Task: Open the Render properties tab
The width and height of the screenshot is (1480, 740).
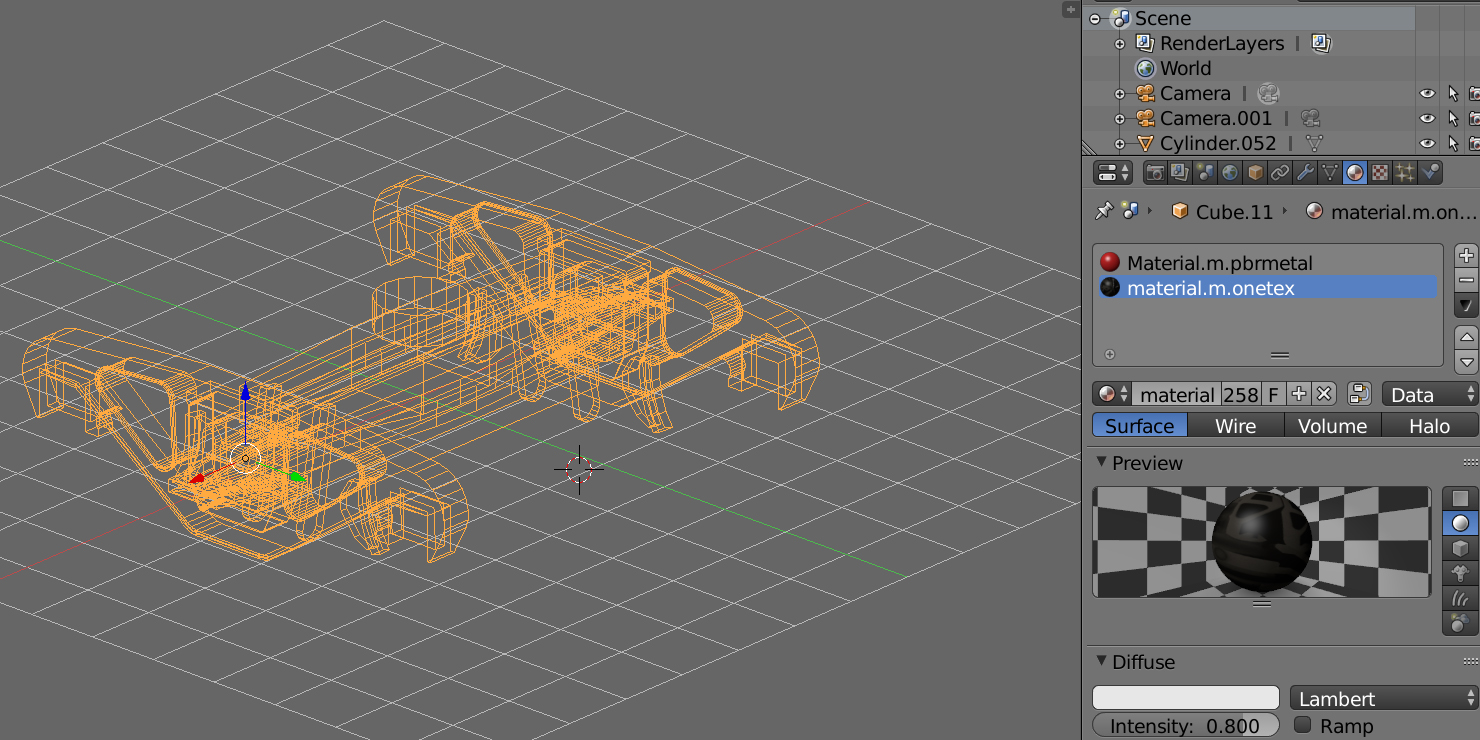Action: click(1154, 172)
